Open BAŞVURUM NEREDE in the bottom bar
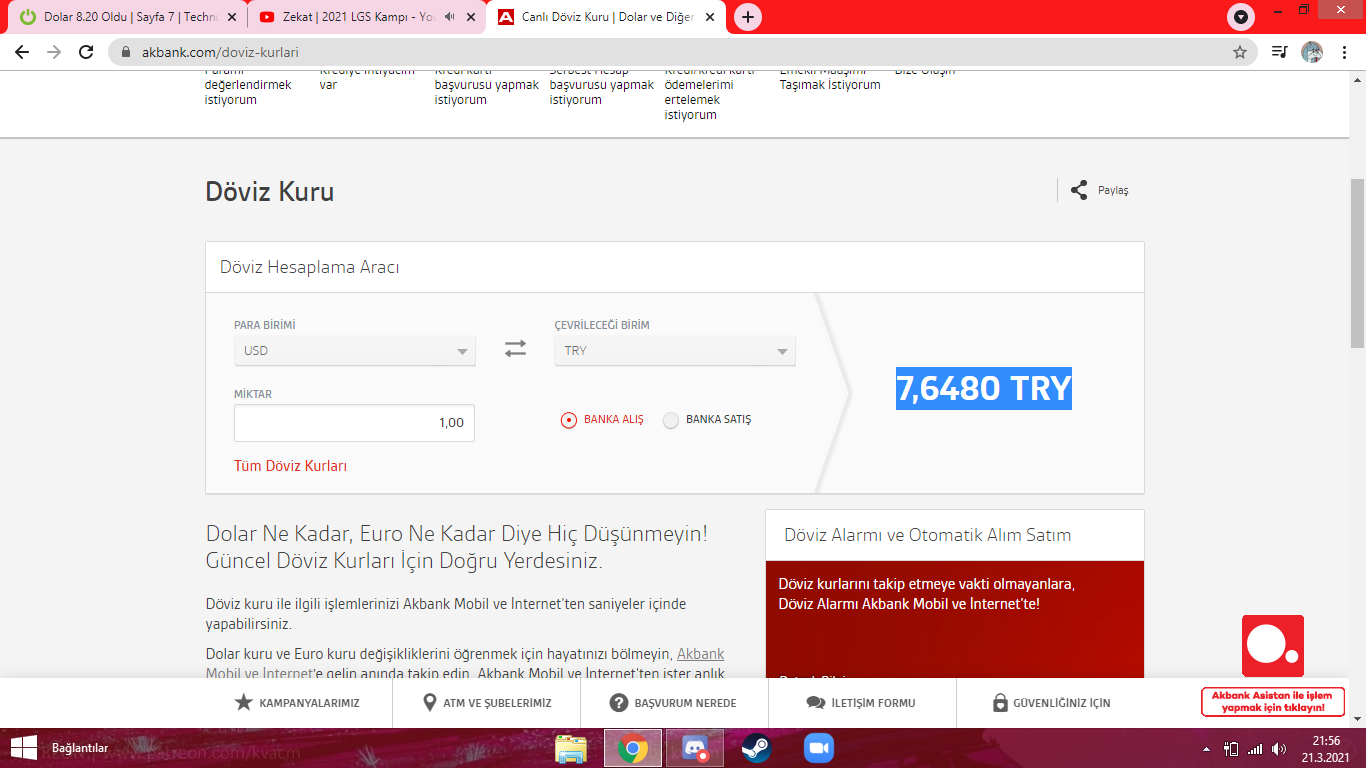This screenshot has height=768, width=1366. (x=685, y=703)
